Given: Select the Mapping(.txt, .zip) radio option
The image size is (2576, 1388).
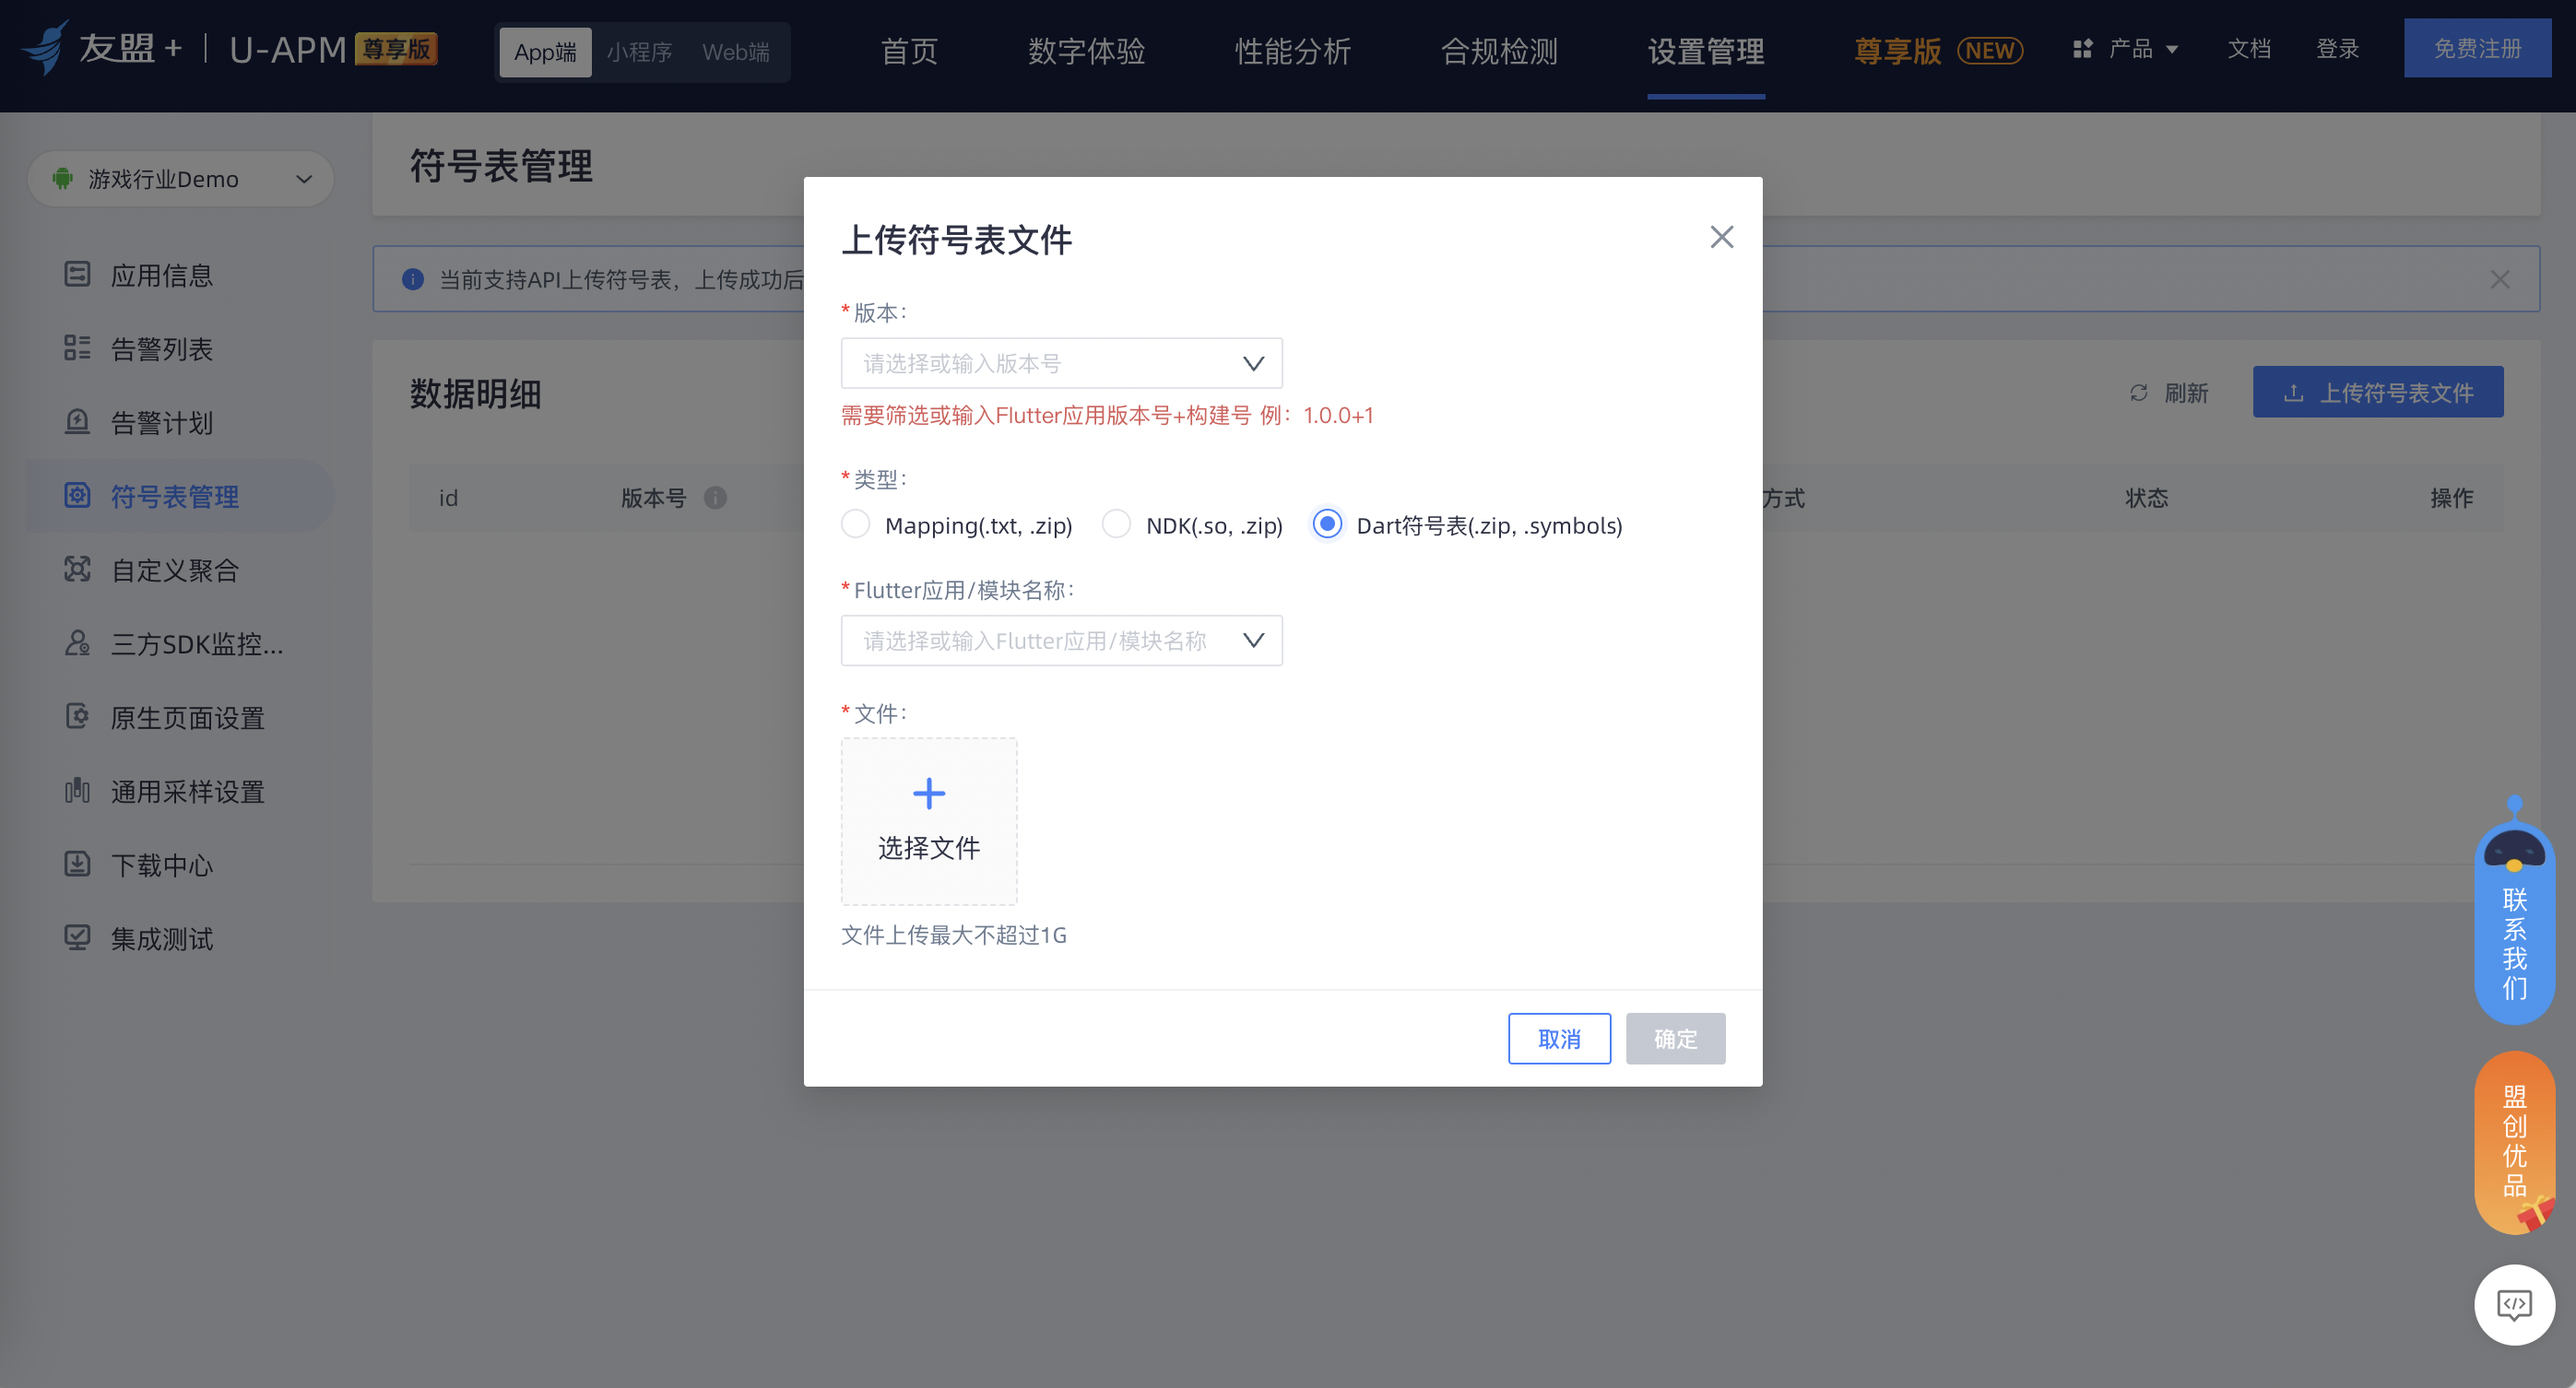Looking at the screenshot, I should 855,524.
